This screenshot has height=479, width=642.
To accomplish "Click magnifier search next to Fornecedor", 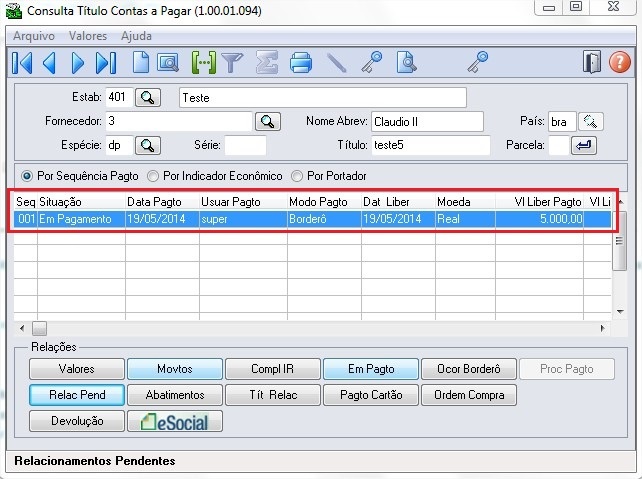I will tap(267, 121).
